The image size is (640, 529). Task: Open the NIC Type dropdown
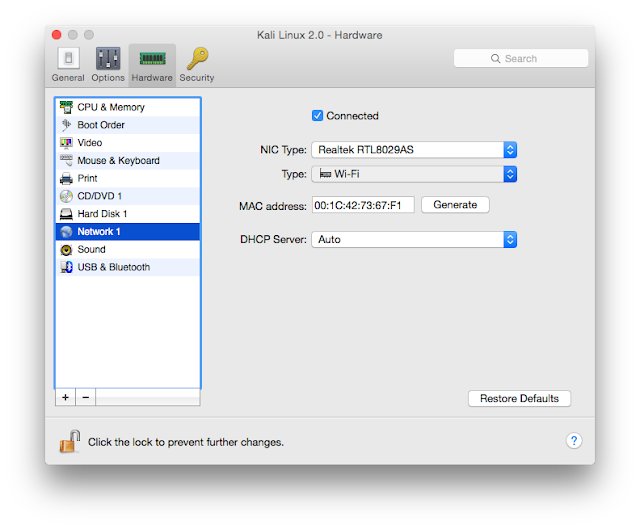414,150
